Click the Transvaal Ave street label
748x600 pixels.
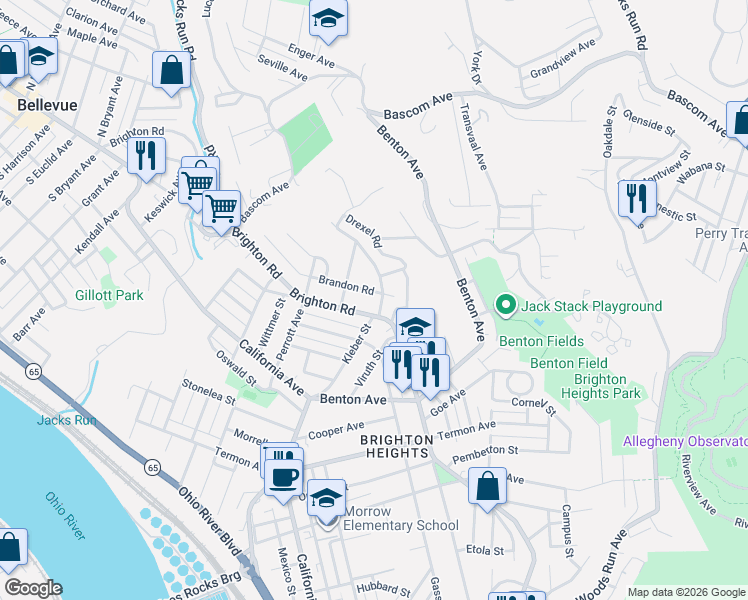pyautogui.click(x=473, y=137)
